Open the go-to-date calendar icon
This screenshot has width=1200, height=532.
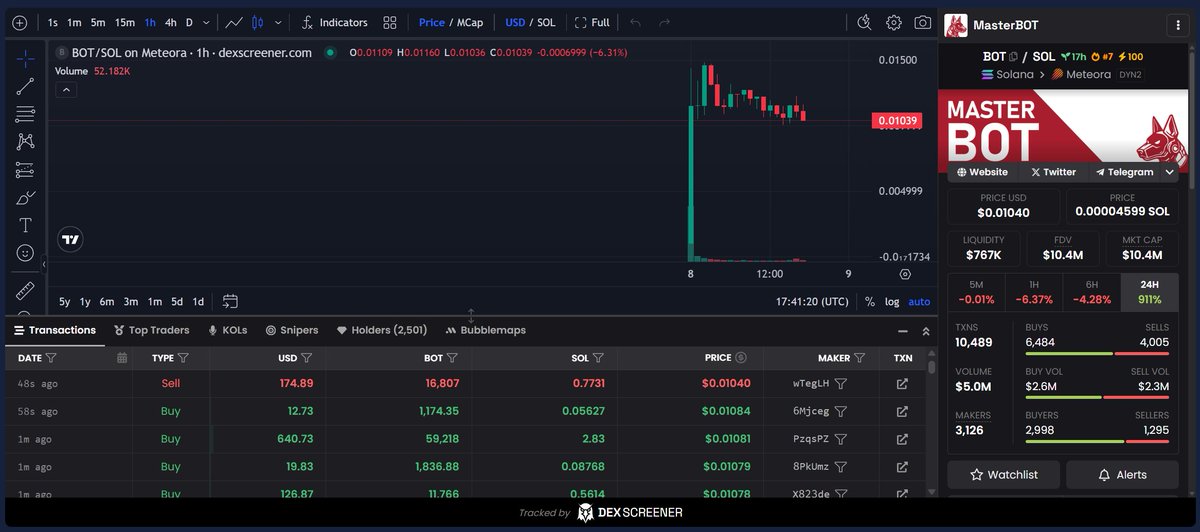[x=230, y=301]
